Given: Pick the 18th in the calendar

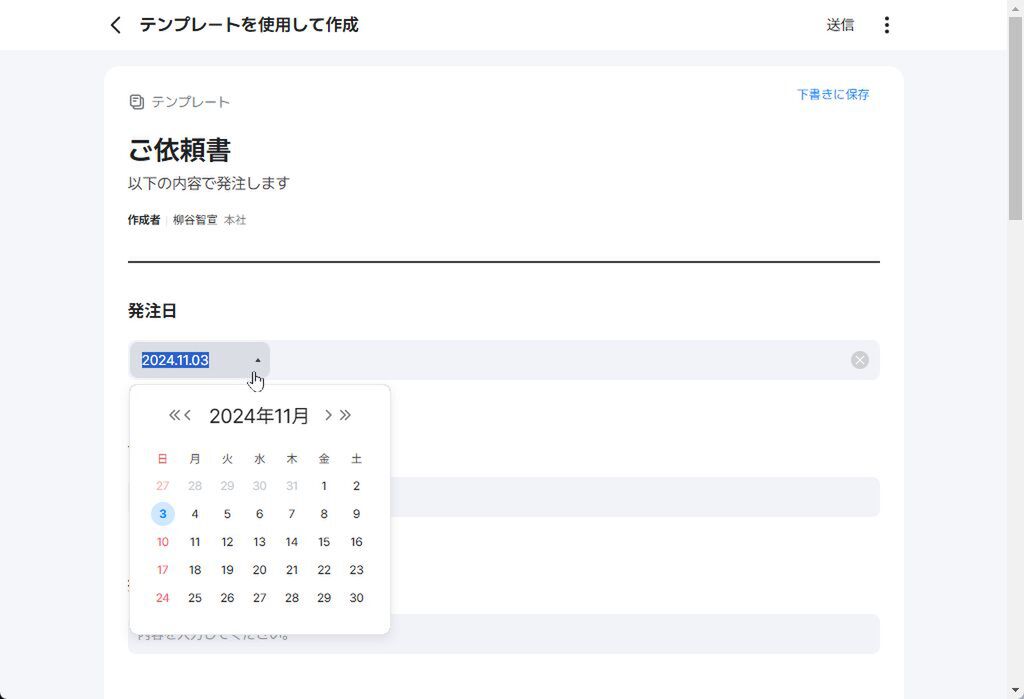Looking at the screenshot, I should (x=195, y=570).
